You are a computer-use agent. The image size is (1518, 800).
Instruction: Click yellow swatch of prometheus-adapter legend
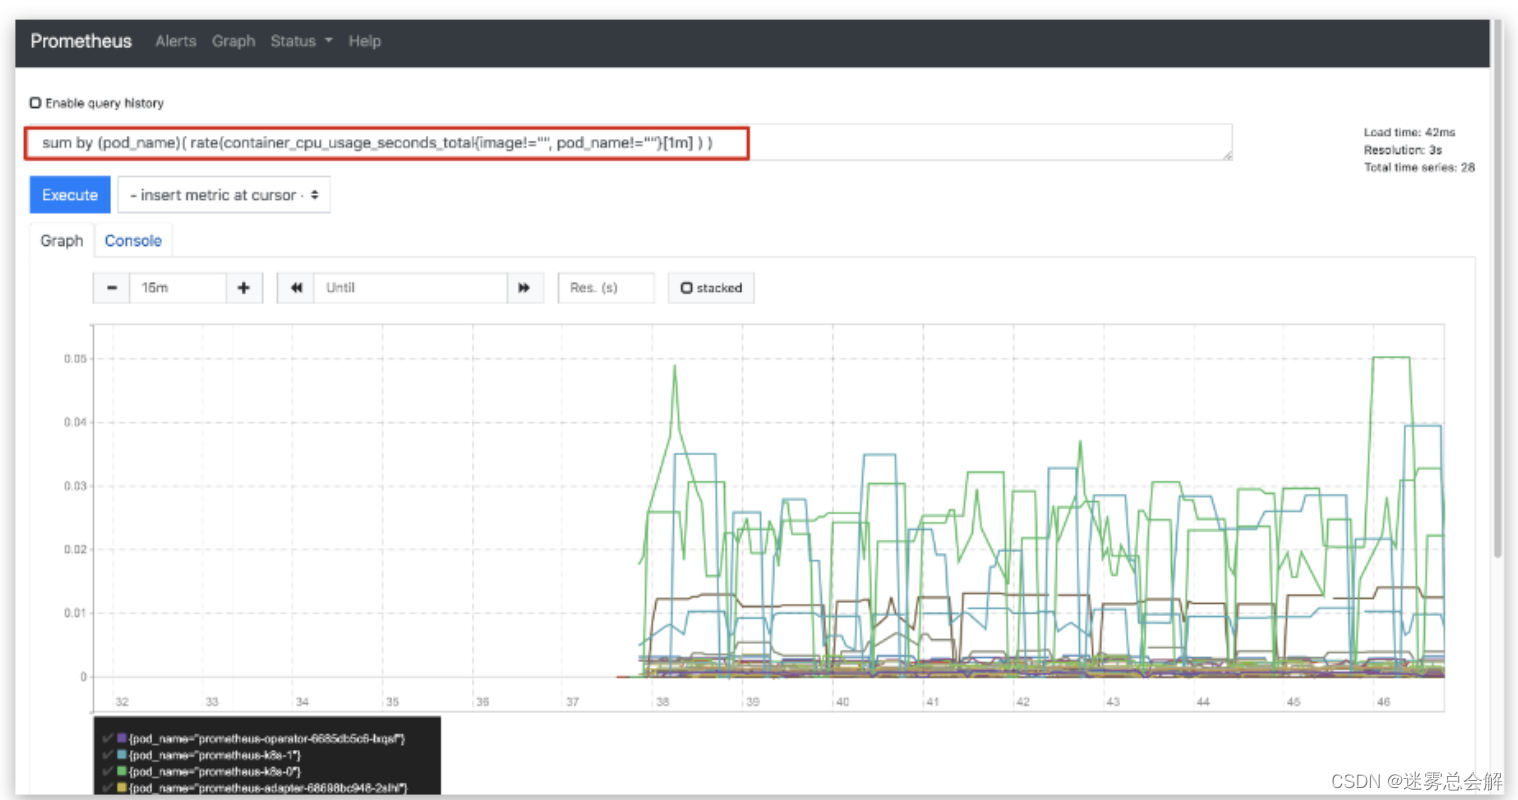pos(122,788)
